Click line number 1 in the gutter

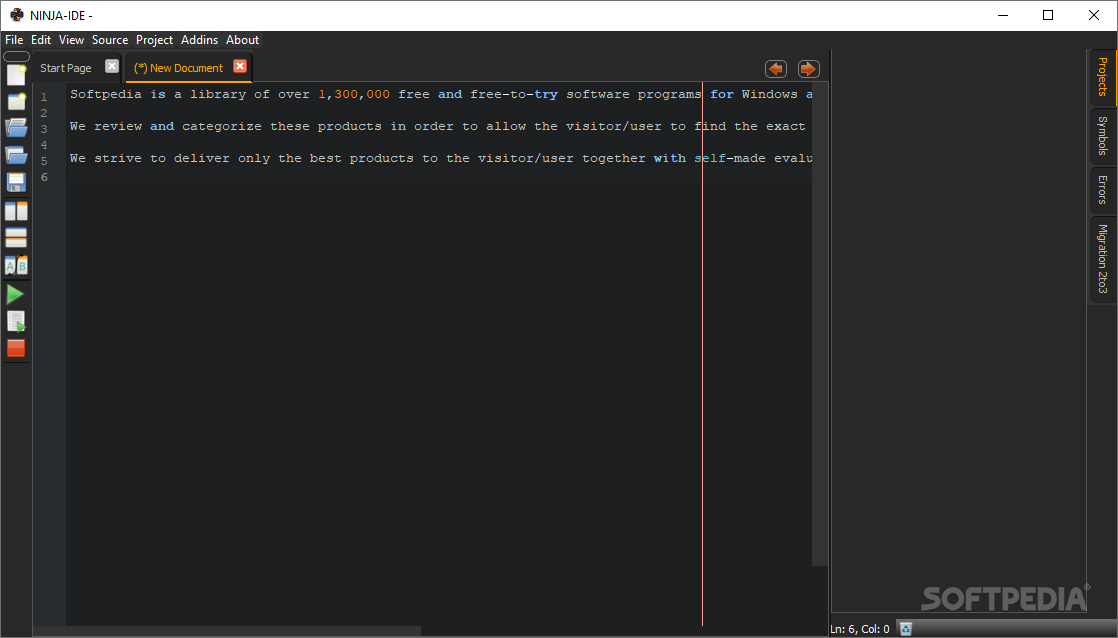coord(43,97)
